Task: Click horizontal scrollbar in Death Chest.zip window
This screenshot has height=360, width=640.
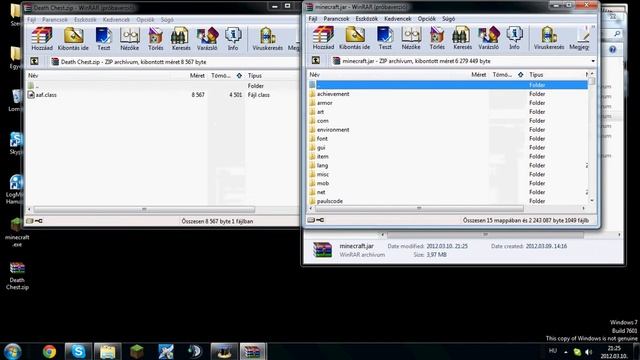Action: (x=144, y=209)
